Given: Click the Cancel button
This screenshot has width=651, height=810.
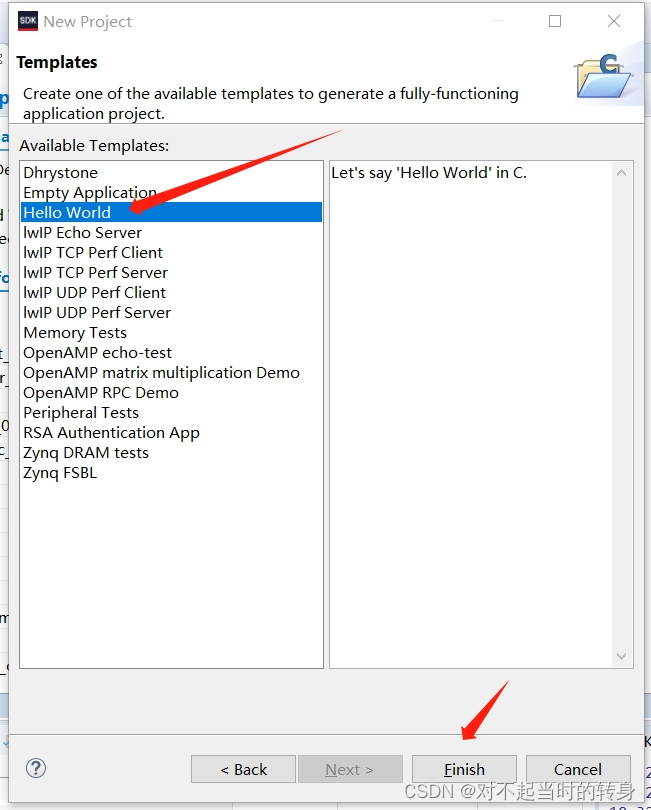Looking at the screenshot, I should pos(578,769).
